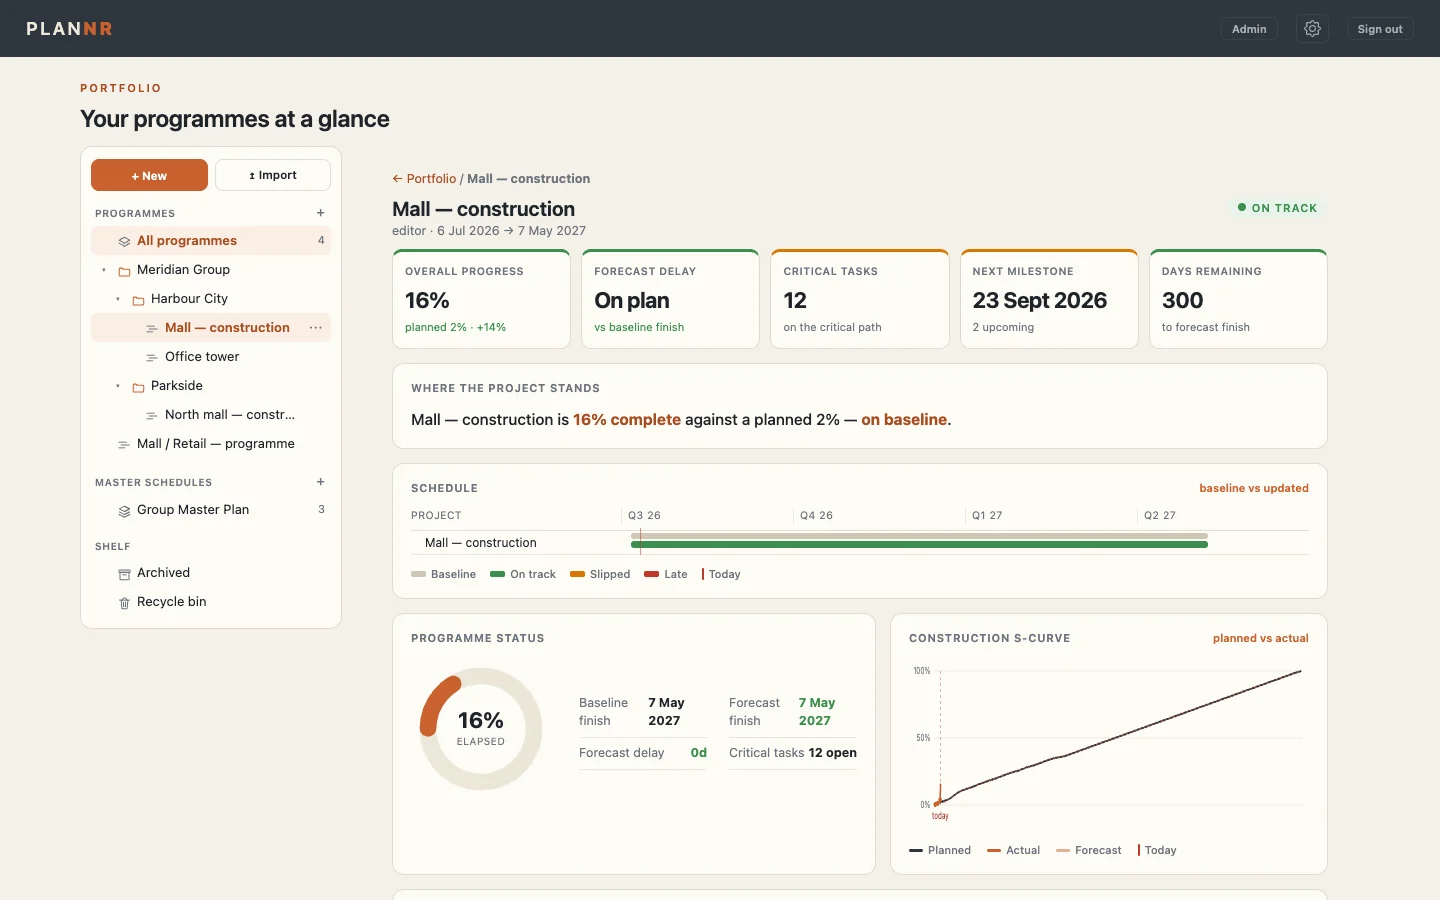Click Sign out
The width and height of the screenshot is (1440, 900).
[1380, 29]
